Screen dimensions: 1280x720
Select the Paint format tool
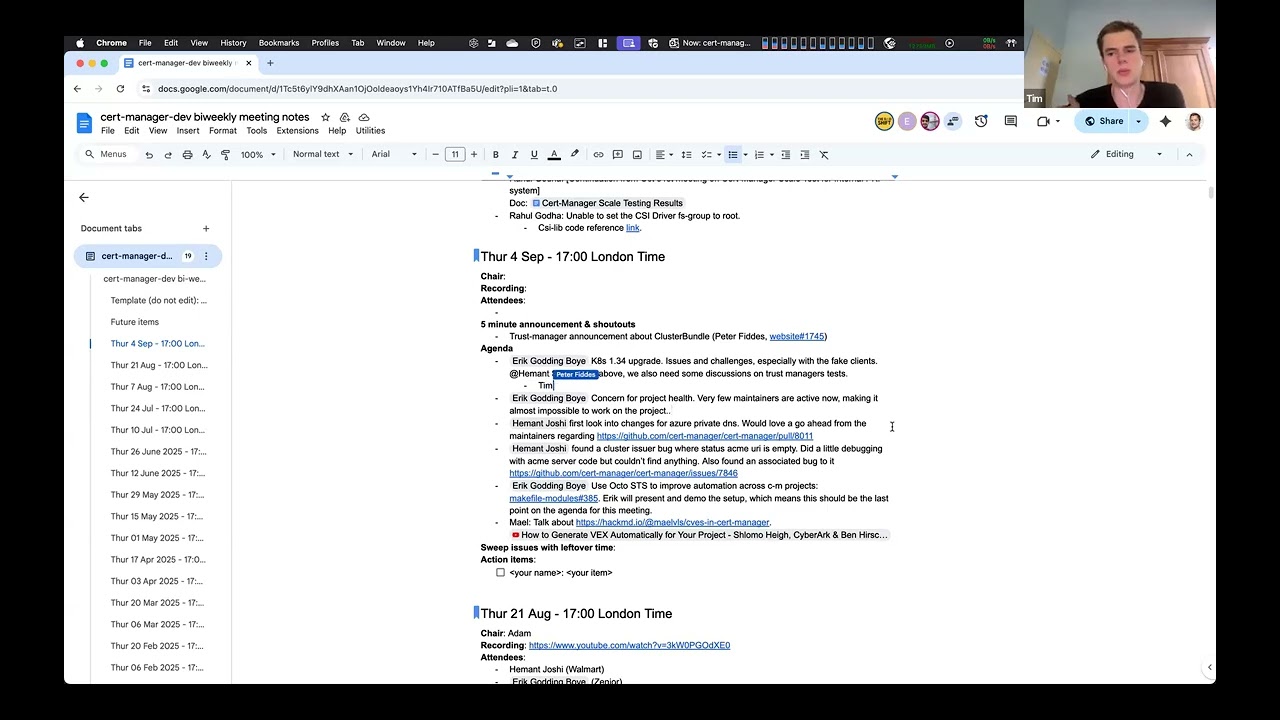point(225,154)
